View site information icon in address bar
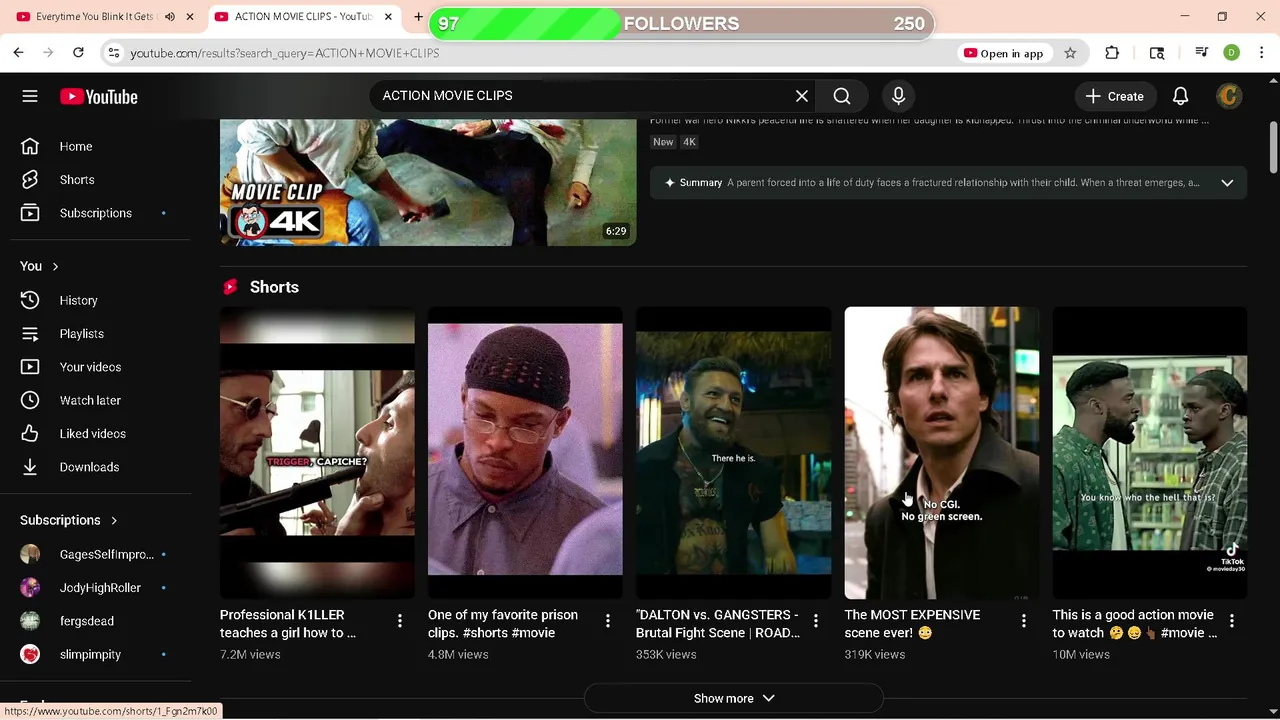The height and width of the screenshot is (720, 1280). coord(114,53)
